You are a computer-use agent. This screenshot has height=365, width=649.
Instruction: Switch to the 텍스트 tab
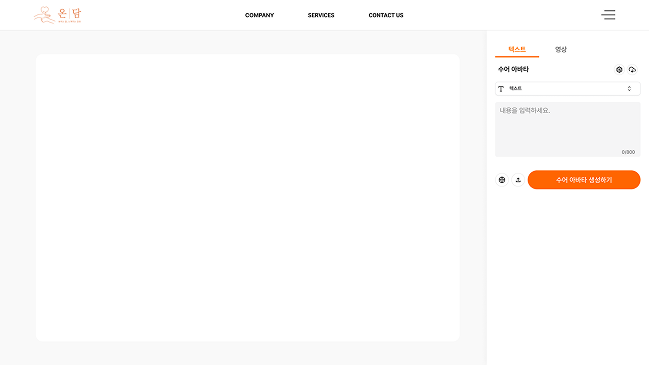pyautogui.click(x=517, y=49)
